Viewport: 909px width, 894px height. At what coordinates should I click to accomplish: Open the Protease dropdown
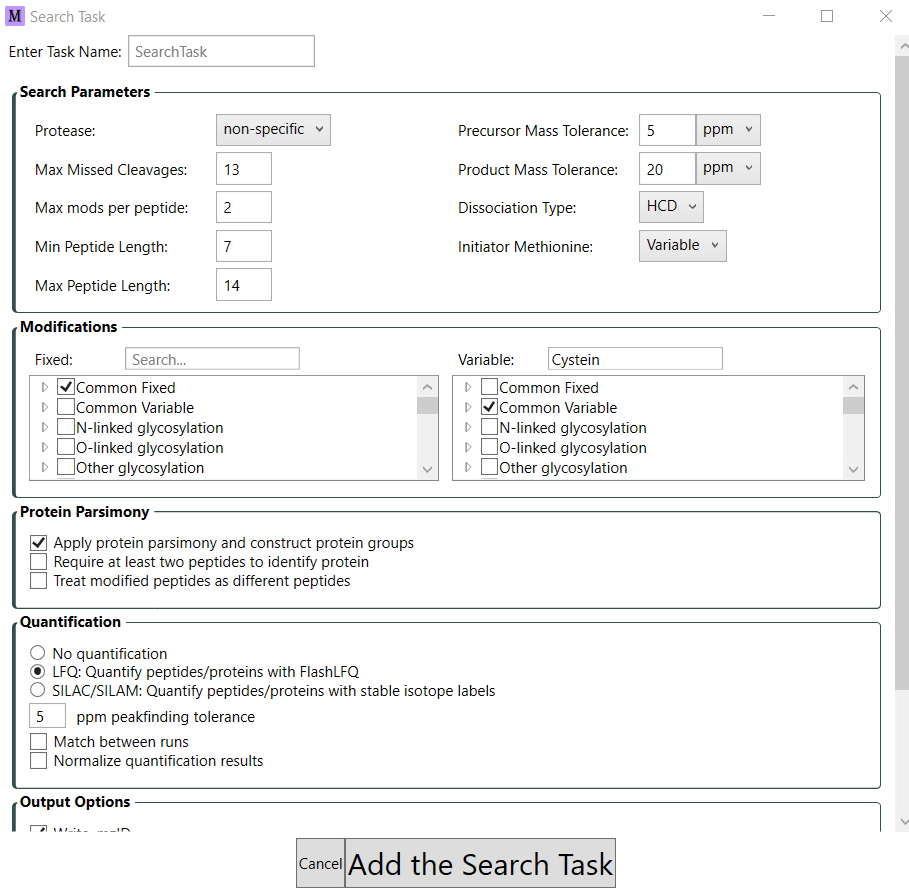point(272,129)
